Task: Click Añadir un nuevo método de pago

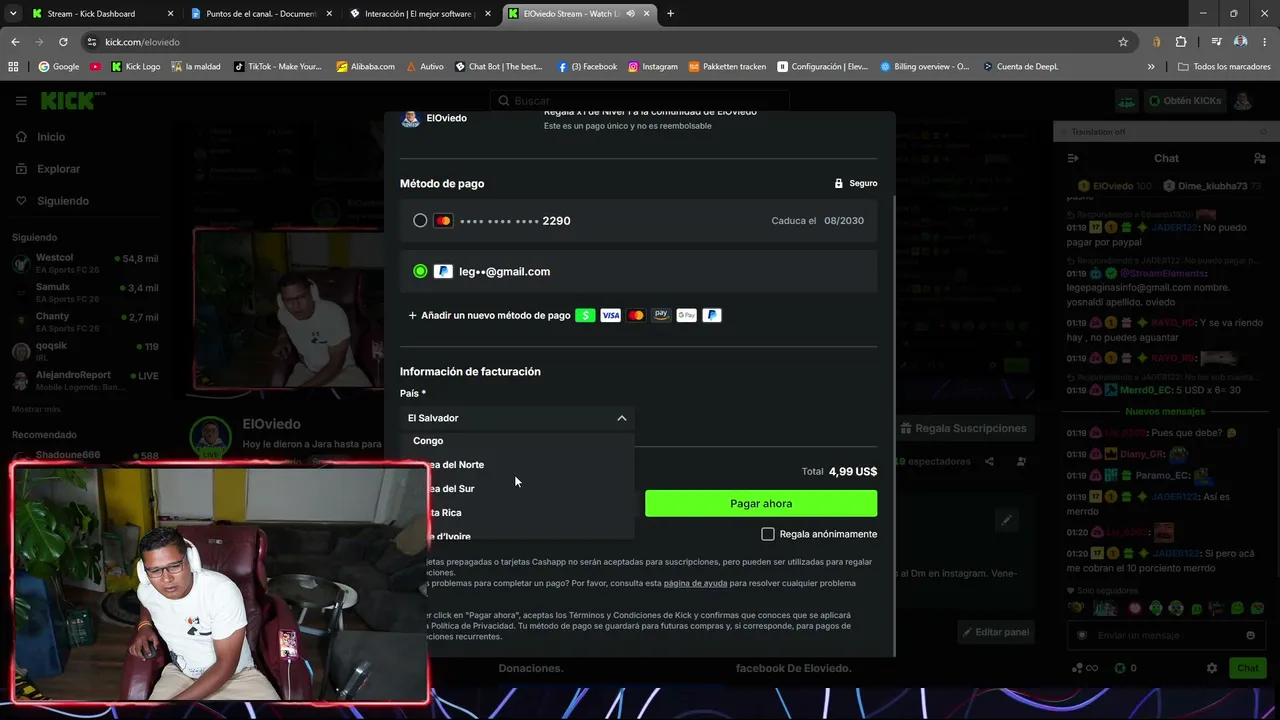Action: pyautogui.click(x=489, y=315)
